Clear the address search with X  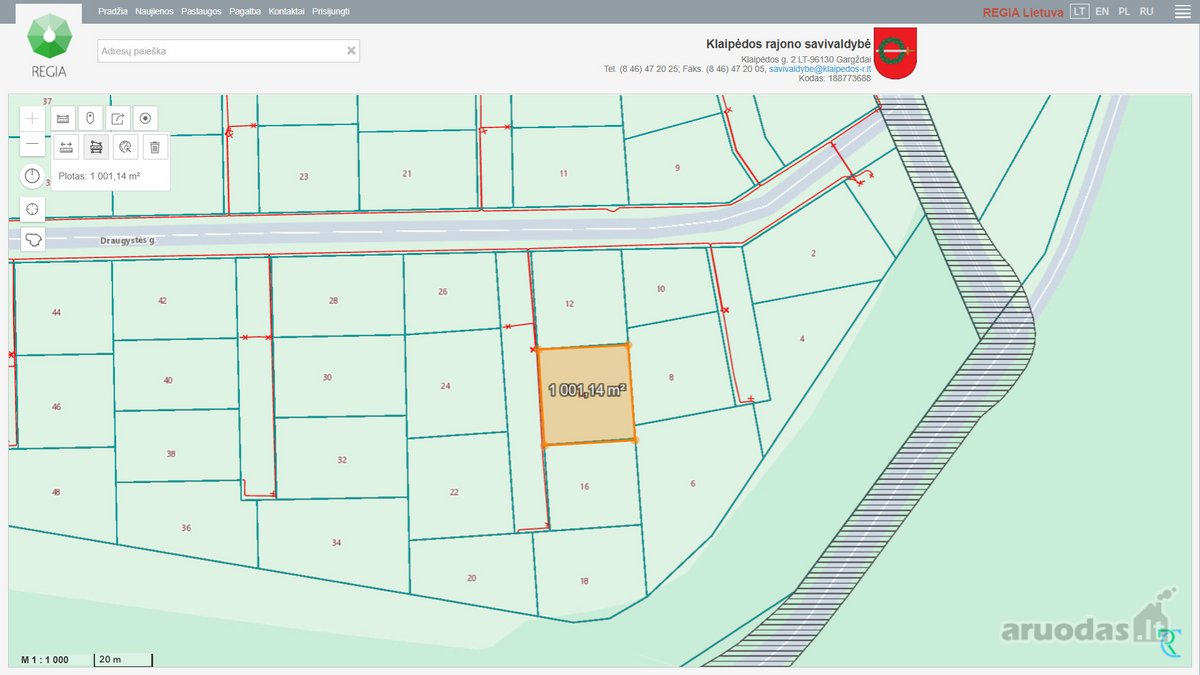click(351, 50)
